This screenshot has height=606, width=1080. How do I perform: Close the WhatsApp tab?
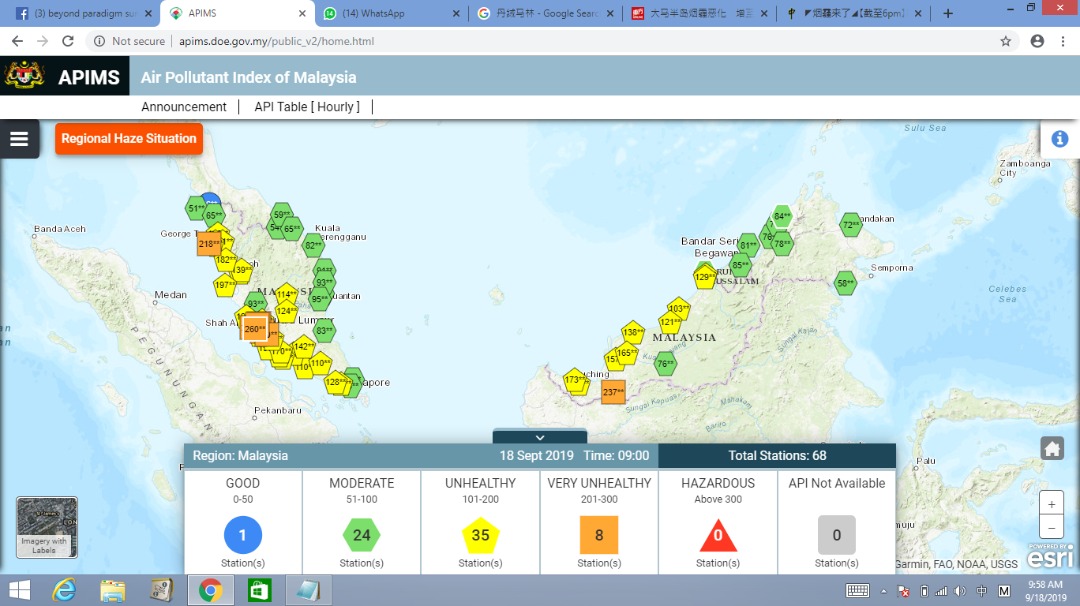[x=456, y=14]
